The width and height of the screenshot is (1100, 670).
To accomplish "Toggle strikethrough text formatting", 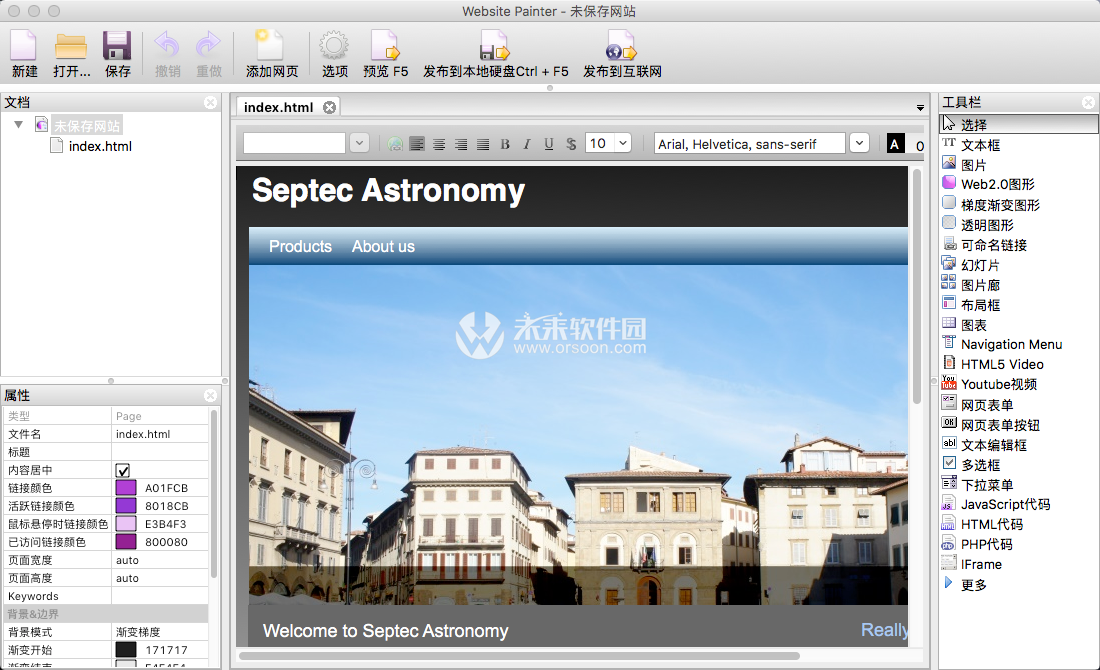I will point(571,144).
